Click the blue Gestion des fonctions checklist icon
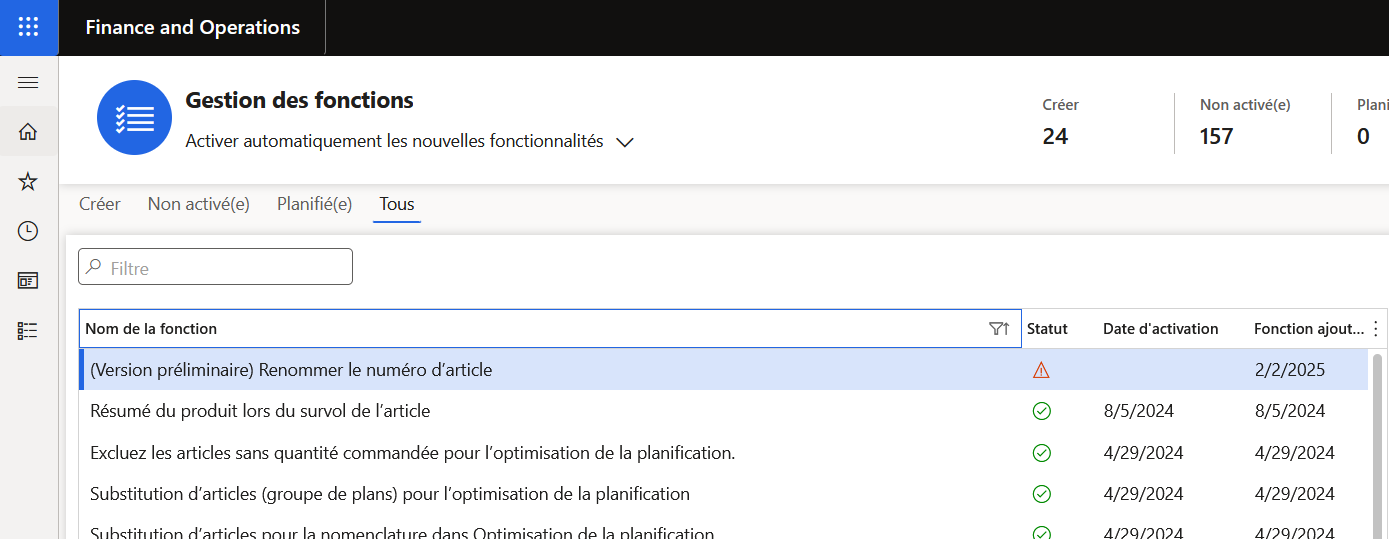 pos(134,118)
